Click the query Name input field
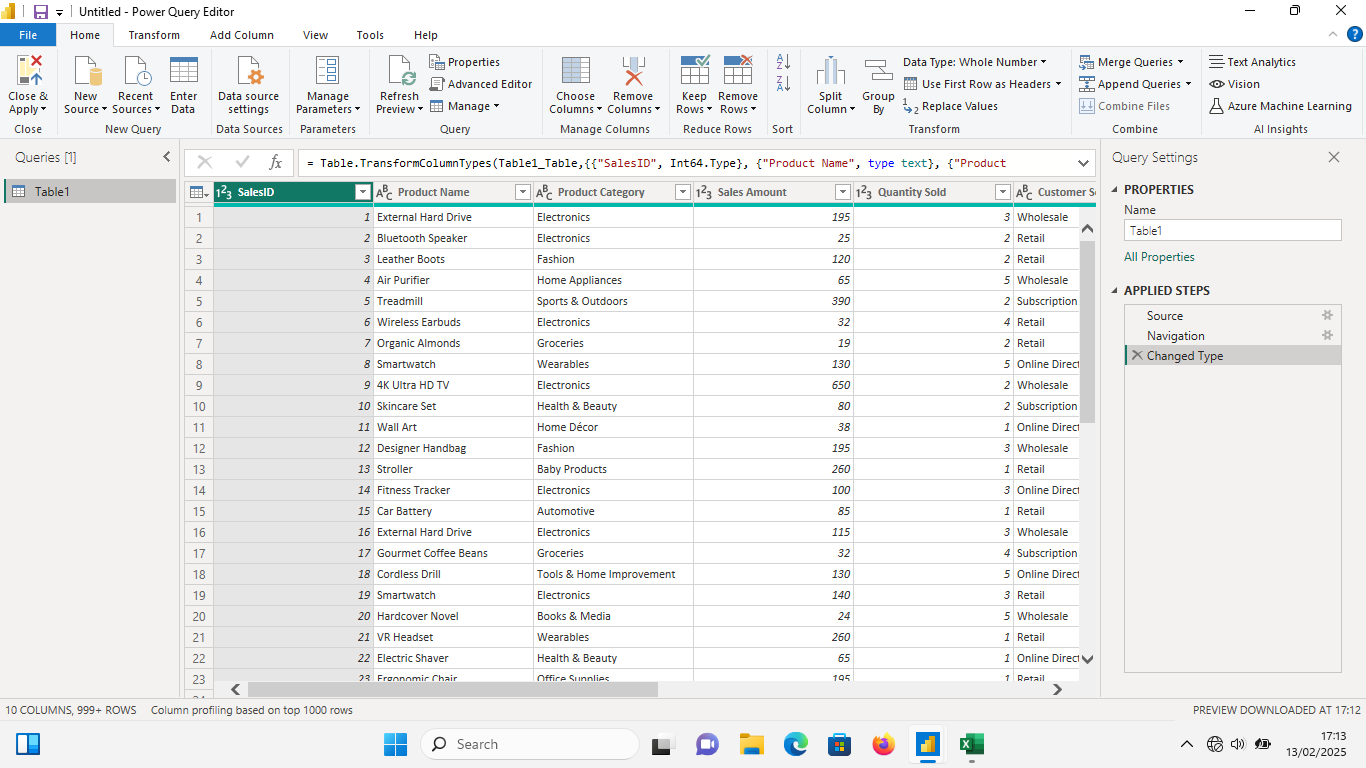1366x768 pixels. (x=1232, y=230)
